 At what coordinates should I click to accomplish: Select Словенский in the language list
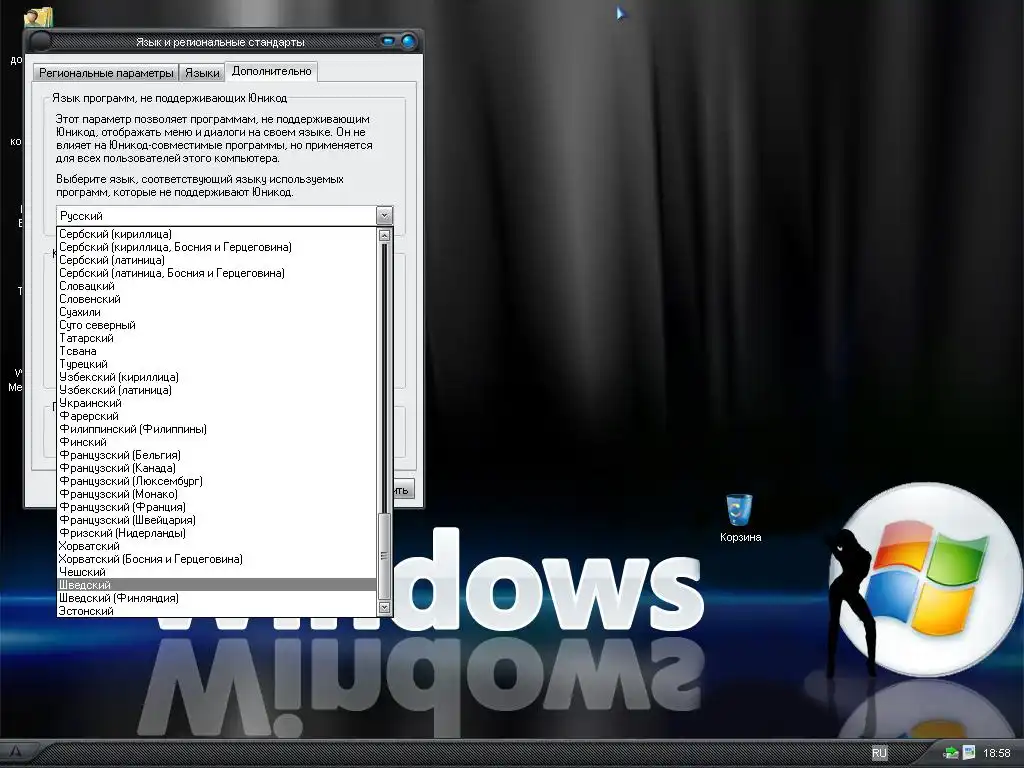coord(216,299)
